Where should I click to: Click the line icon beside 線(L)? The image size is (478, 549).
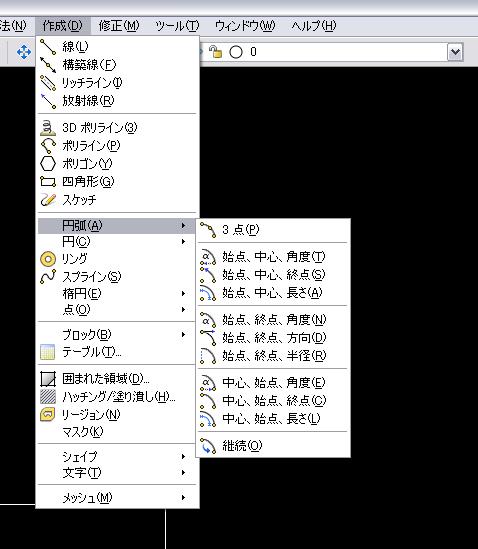coord(48,47)
